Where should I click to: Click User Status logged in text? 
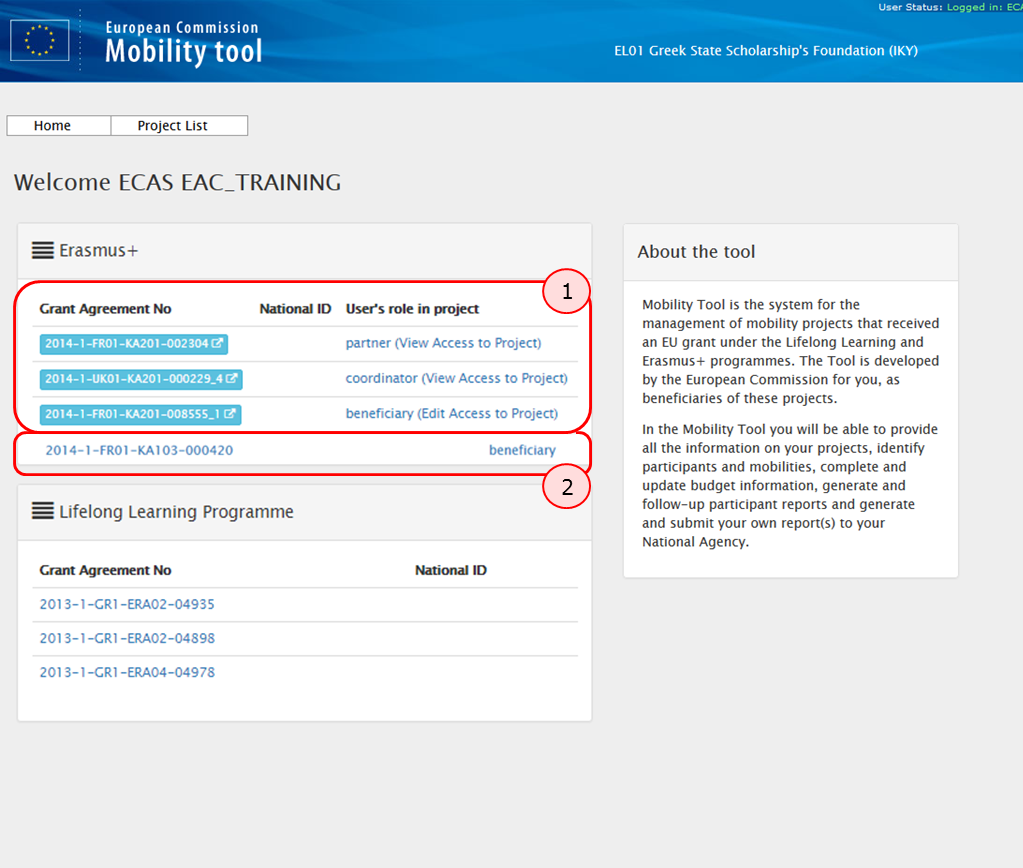coord(950,7)
